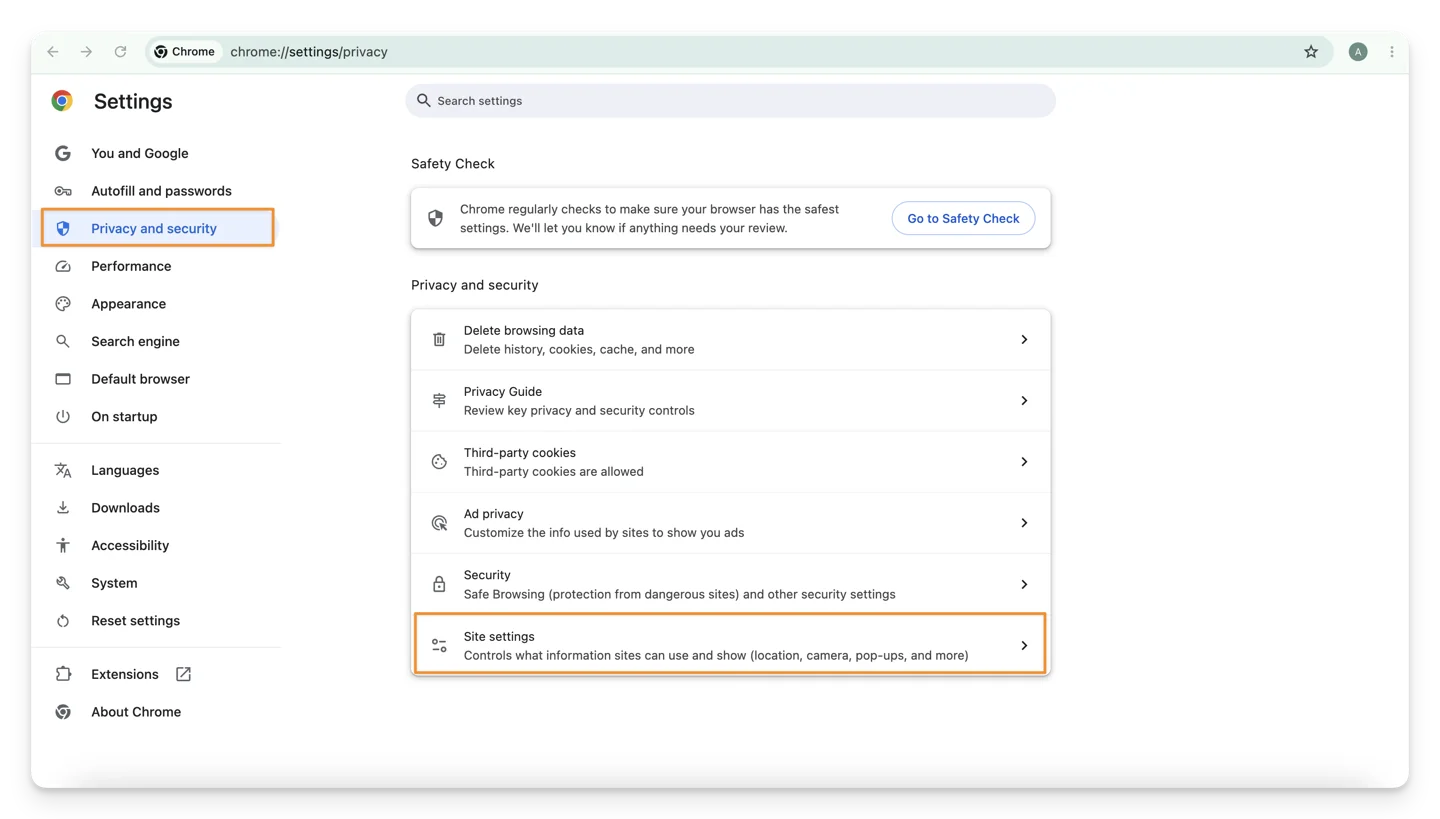
Task: Click the padlock icon in Security row
Action: point(439,584)
